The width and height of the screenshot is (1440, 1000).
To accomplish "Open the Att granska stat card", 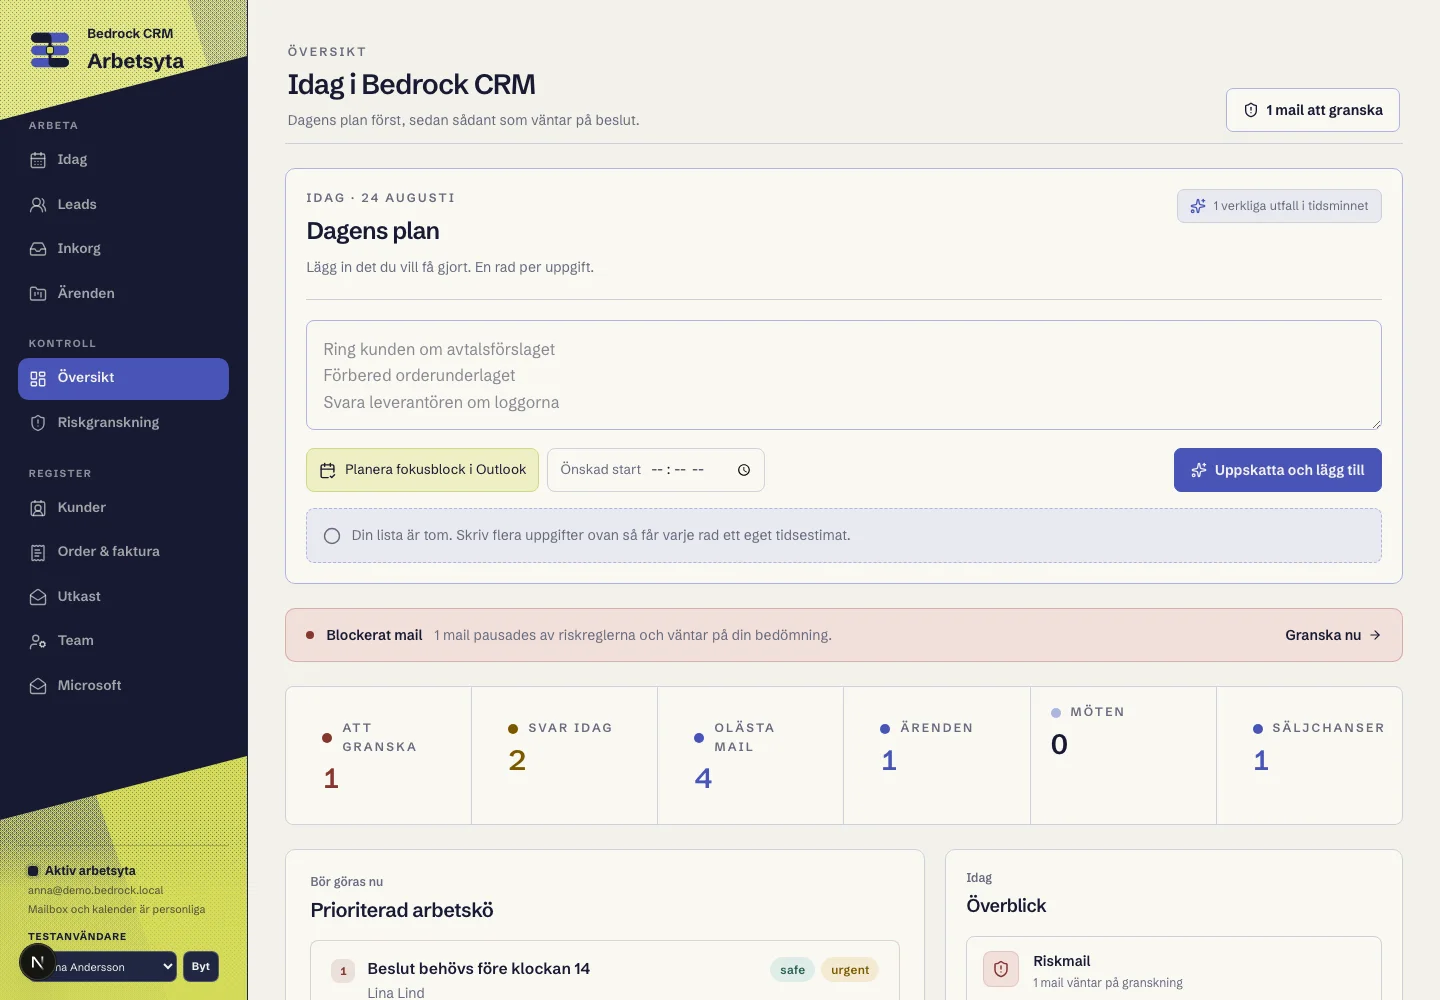I will (x=379, y=756).
